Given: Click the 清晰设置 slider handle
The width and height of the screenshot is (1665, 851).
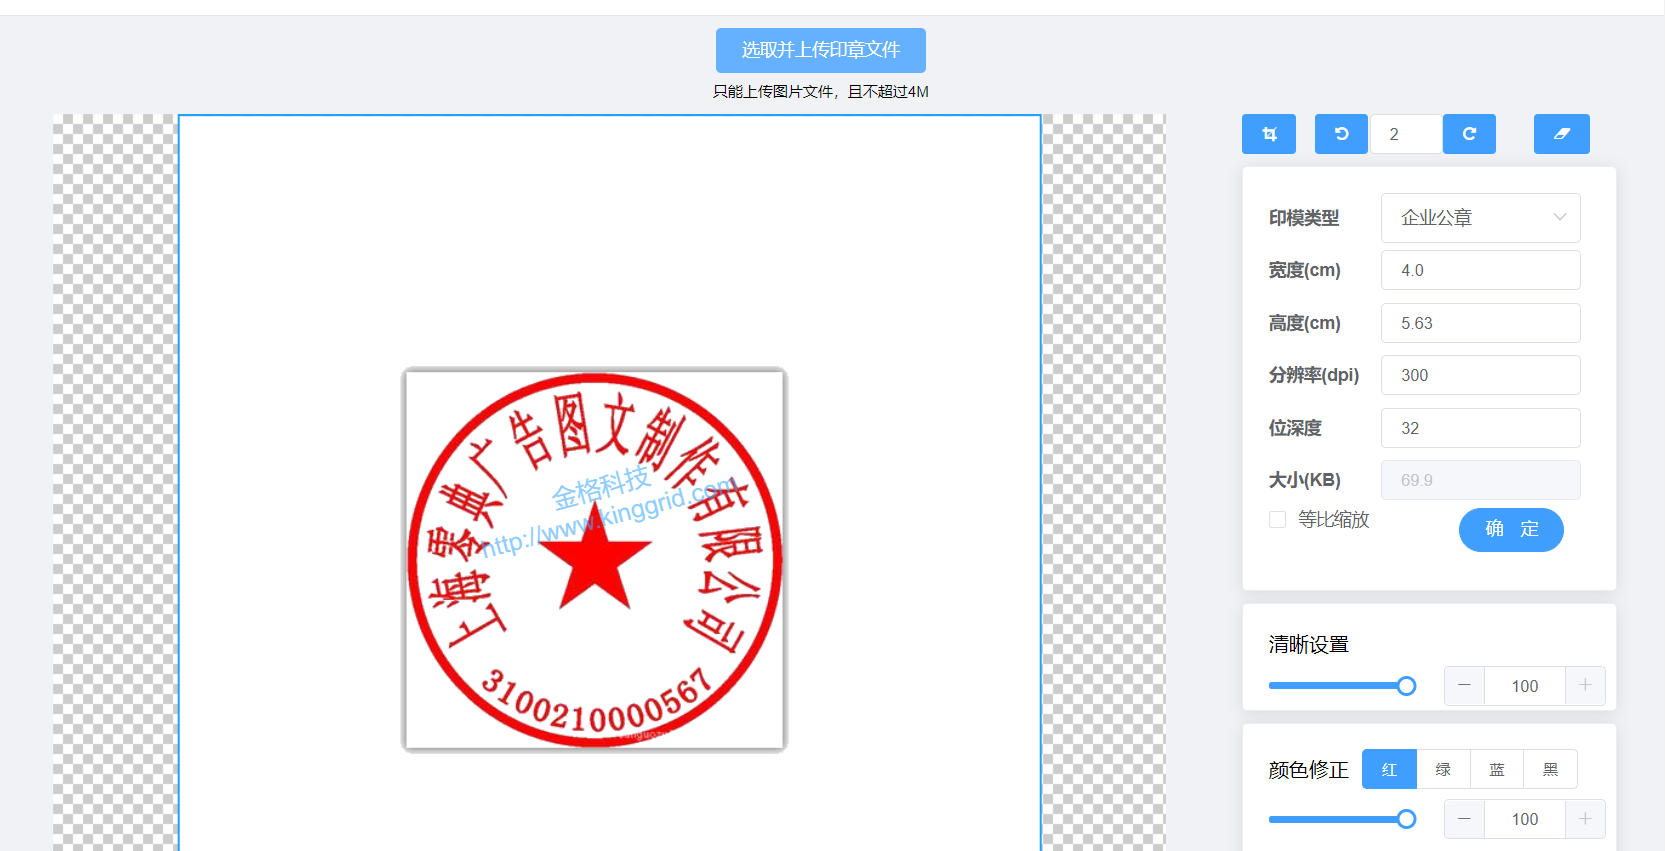Looking at the screenshot, I should (x=1406, y=686).
